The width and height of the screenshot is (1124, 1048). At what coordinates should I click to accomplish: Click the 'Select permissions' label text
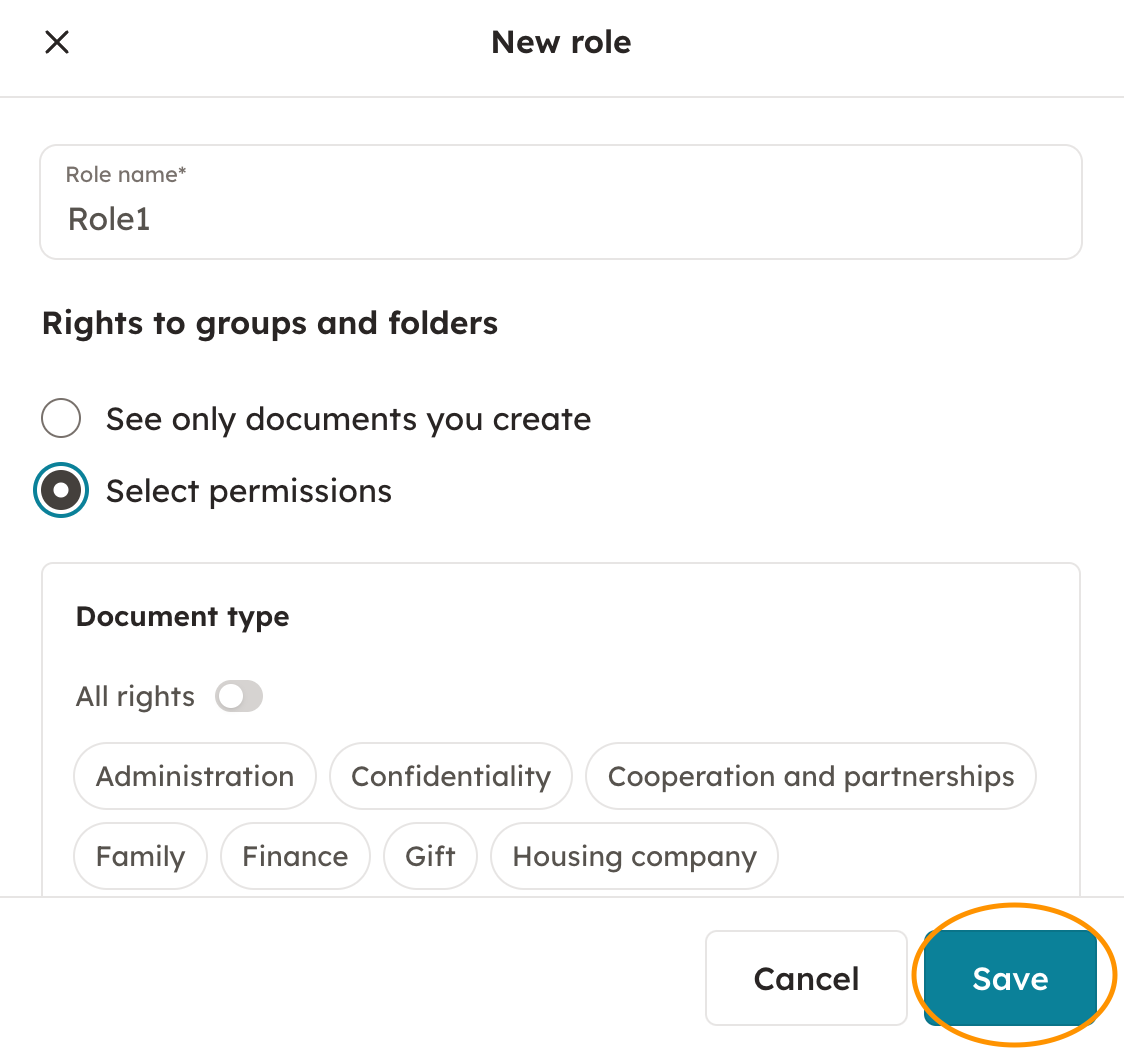point(249,491)
